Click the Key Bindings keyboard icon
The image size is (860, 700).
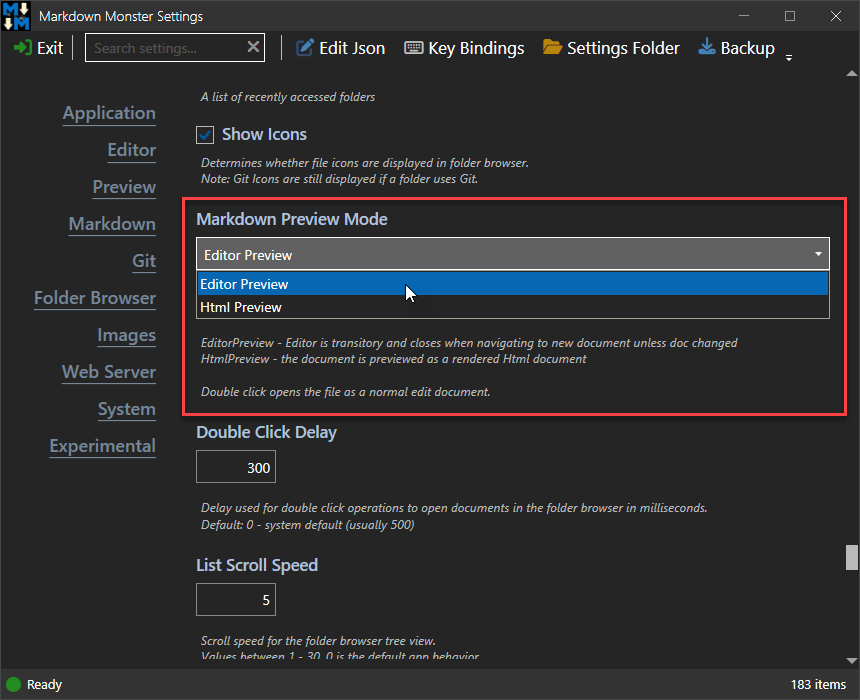pos(414,48)
